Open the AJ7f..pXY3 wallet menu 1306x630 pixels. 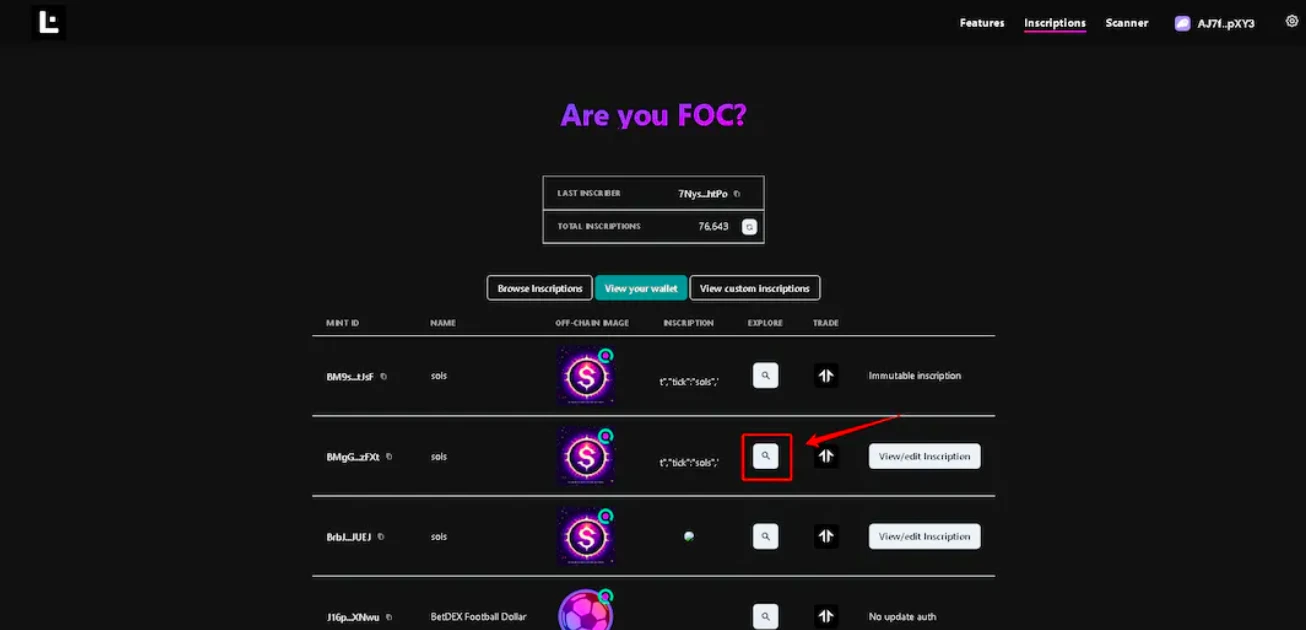1216,23
